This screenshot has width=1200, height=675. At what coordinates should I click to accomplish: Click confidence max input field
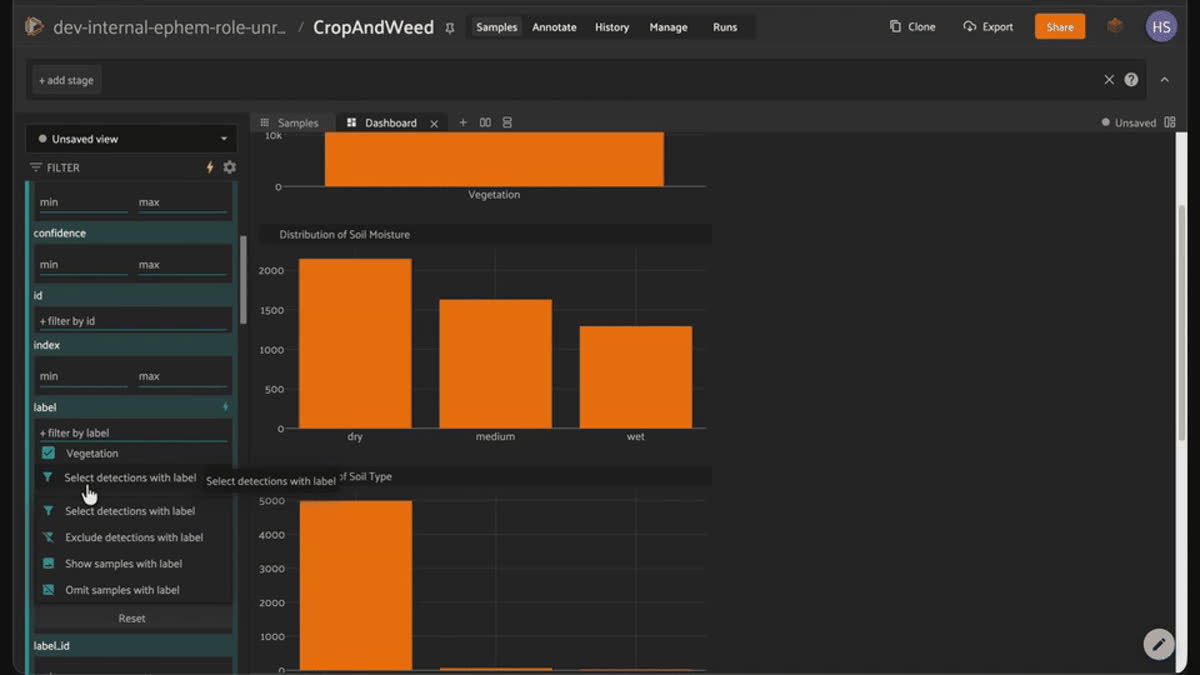(x=182, y=265)
